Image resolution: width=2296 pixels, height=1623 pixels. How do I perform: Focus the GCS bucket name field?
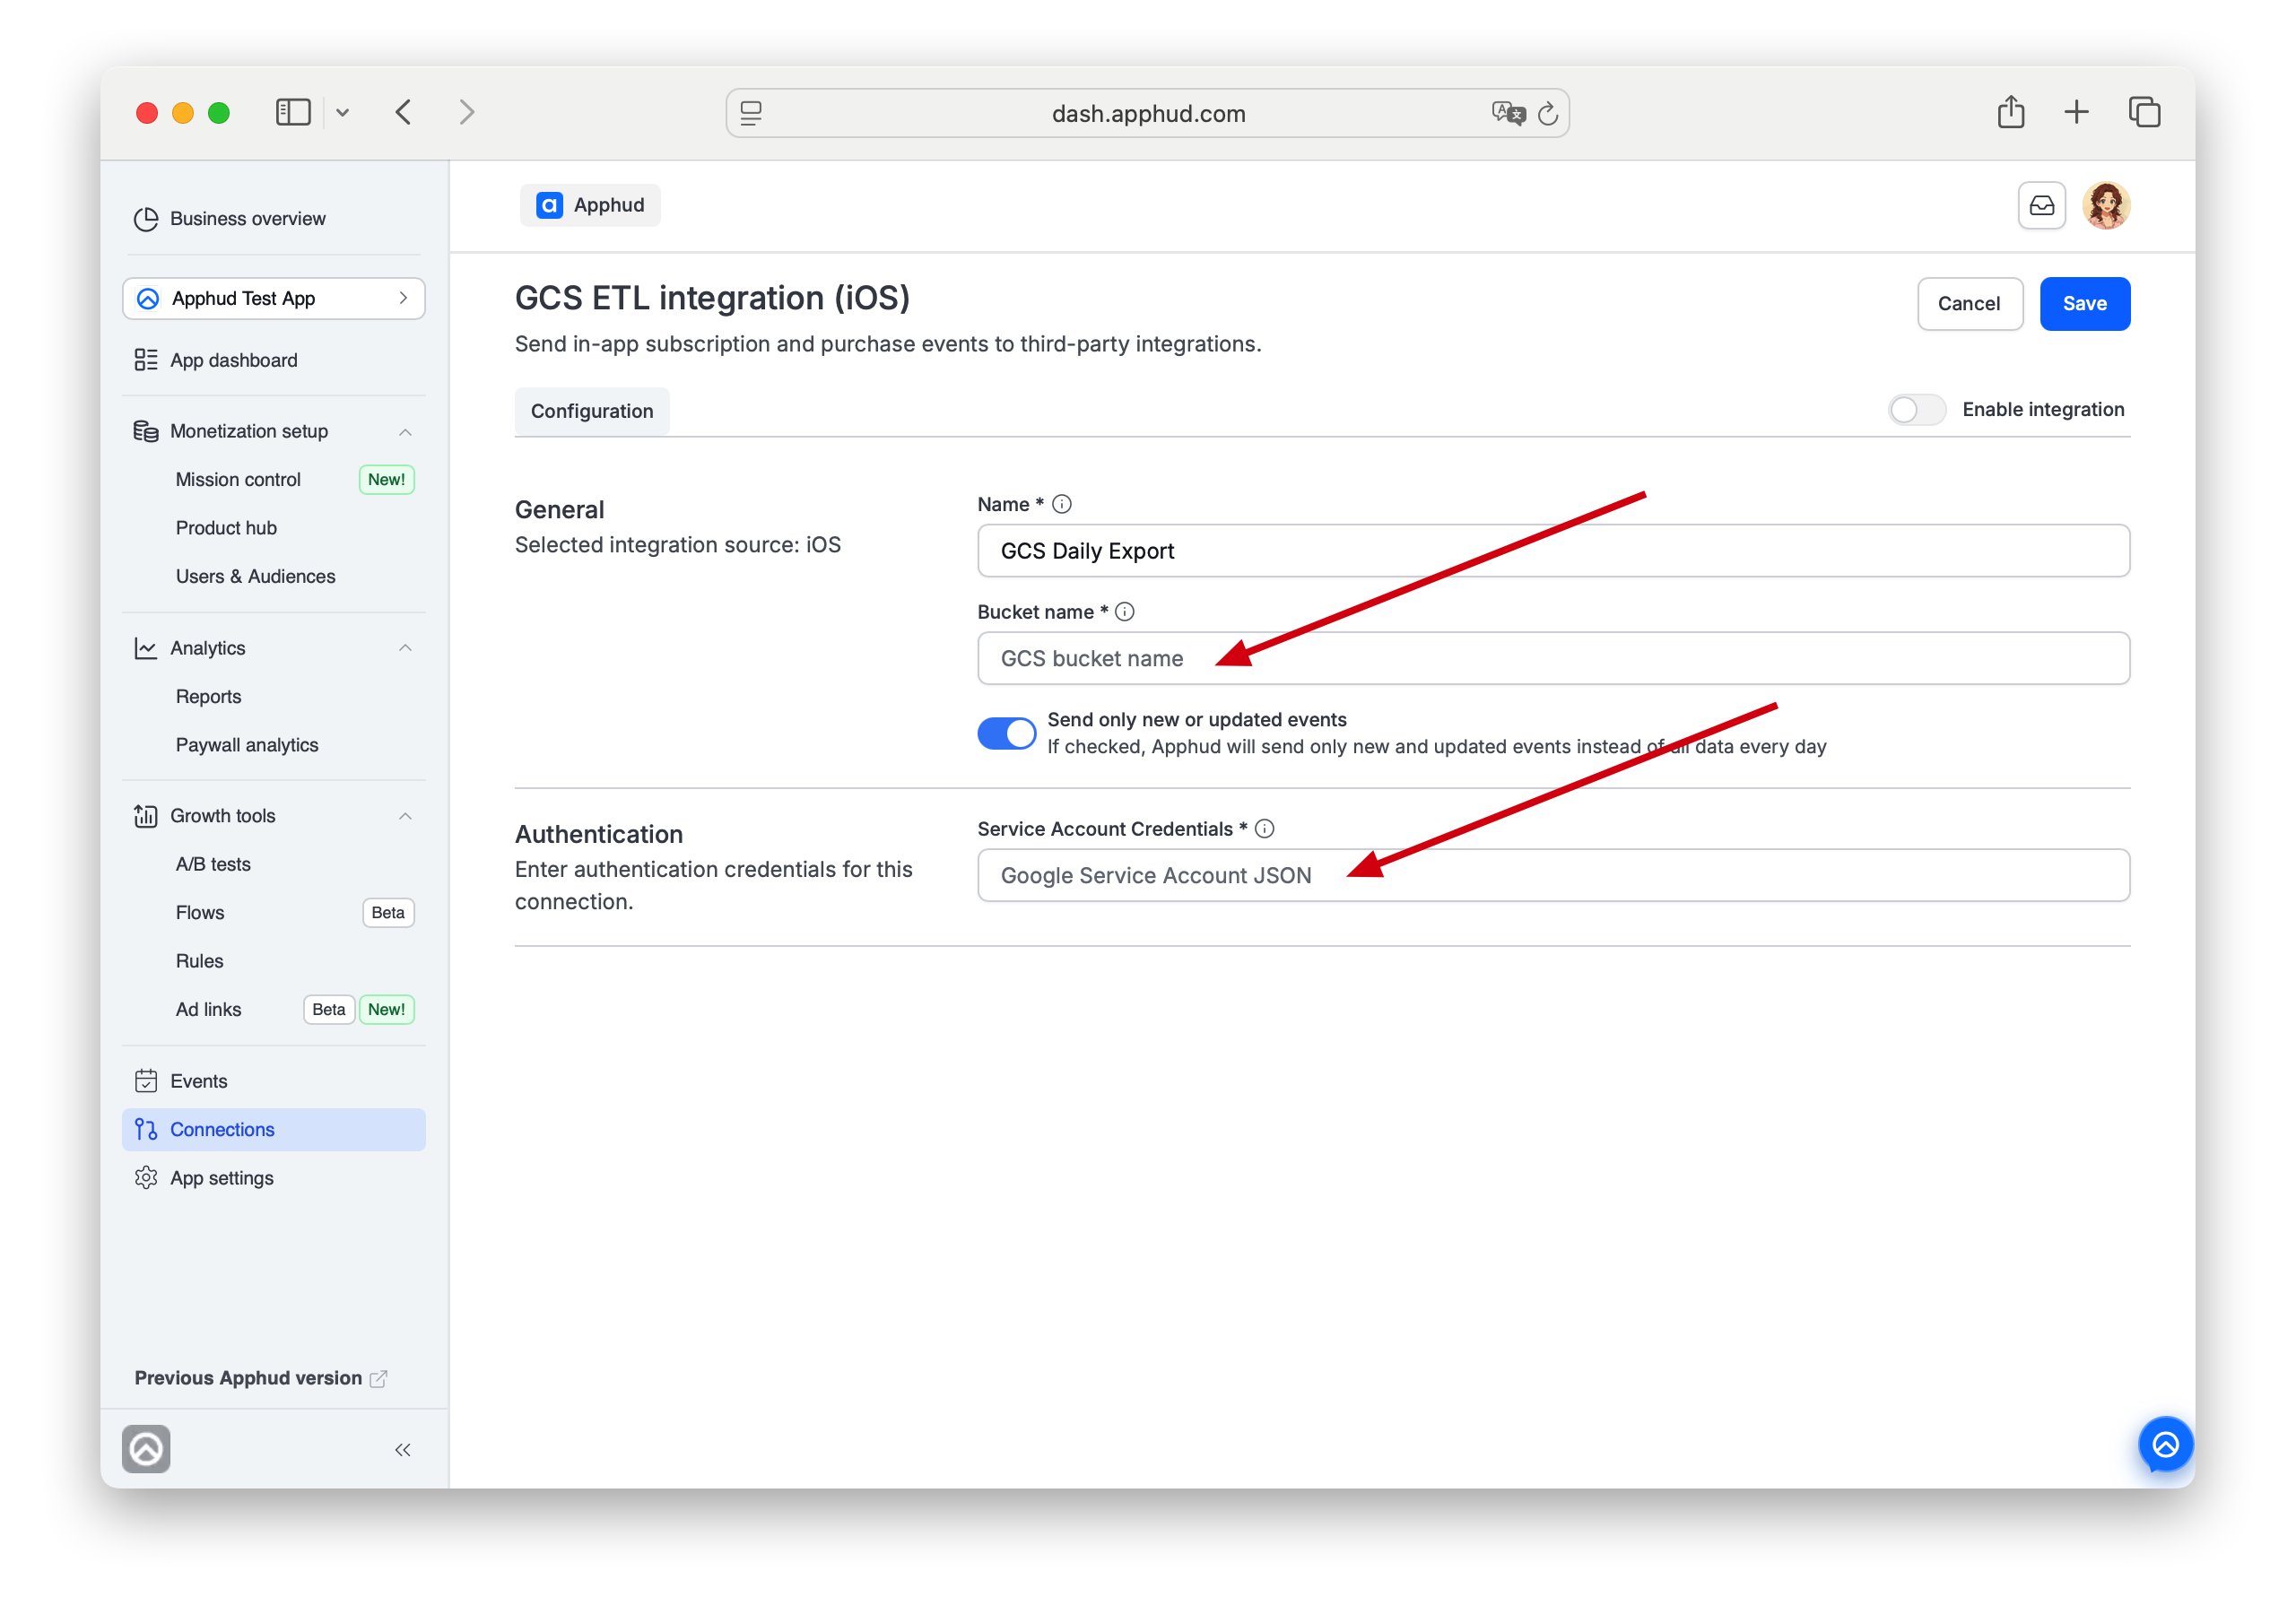(x=1553, y=658)
